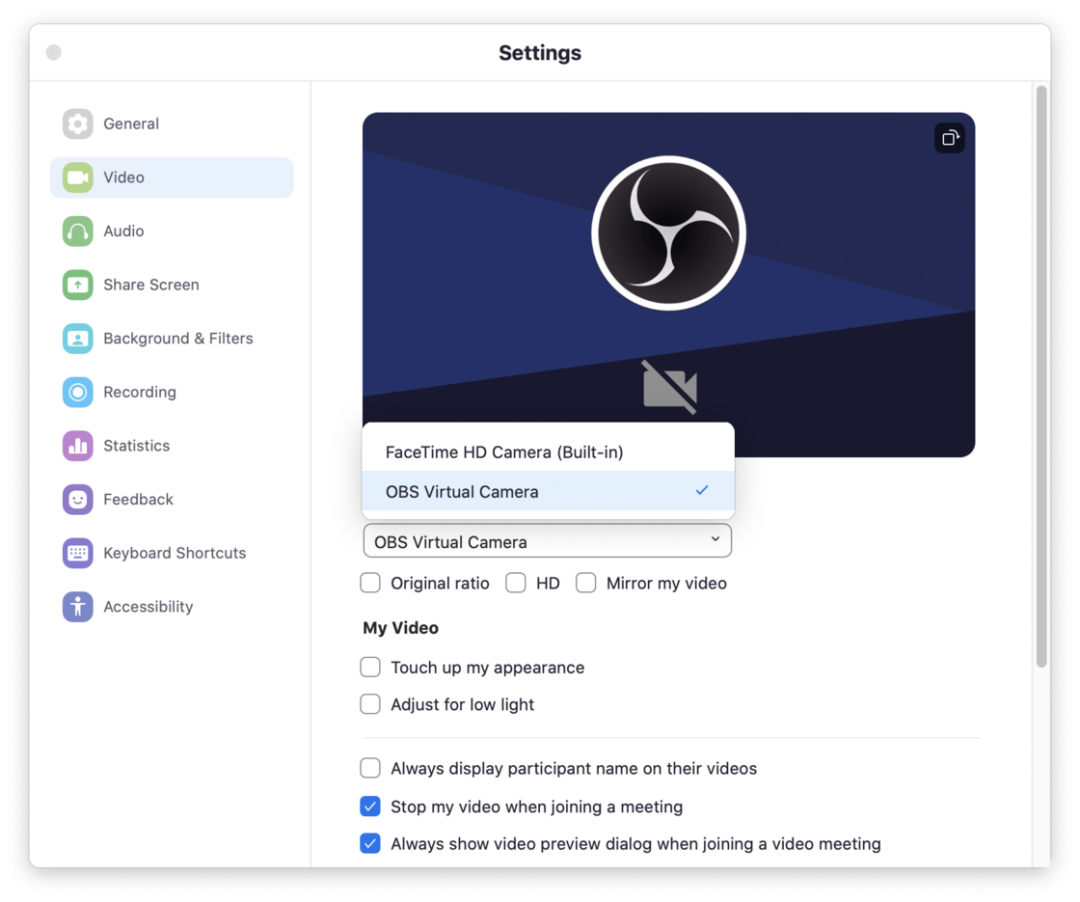Click the green Video camera icon
Image resolution: width=1080 pixels, height=902 pixels.
point(77,178)
